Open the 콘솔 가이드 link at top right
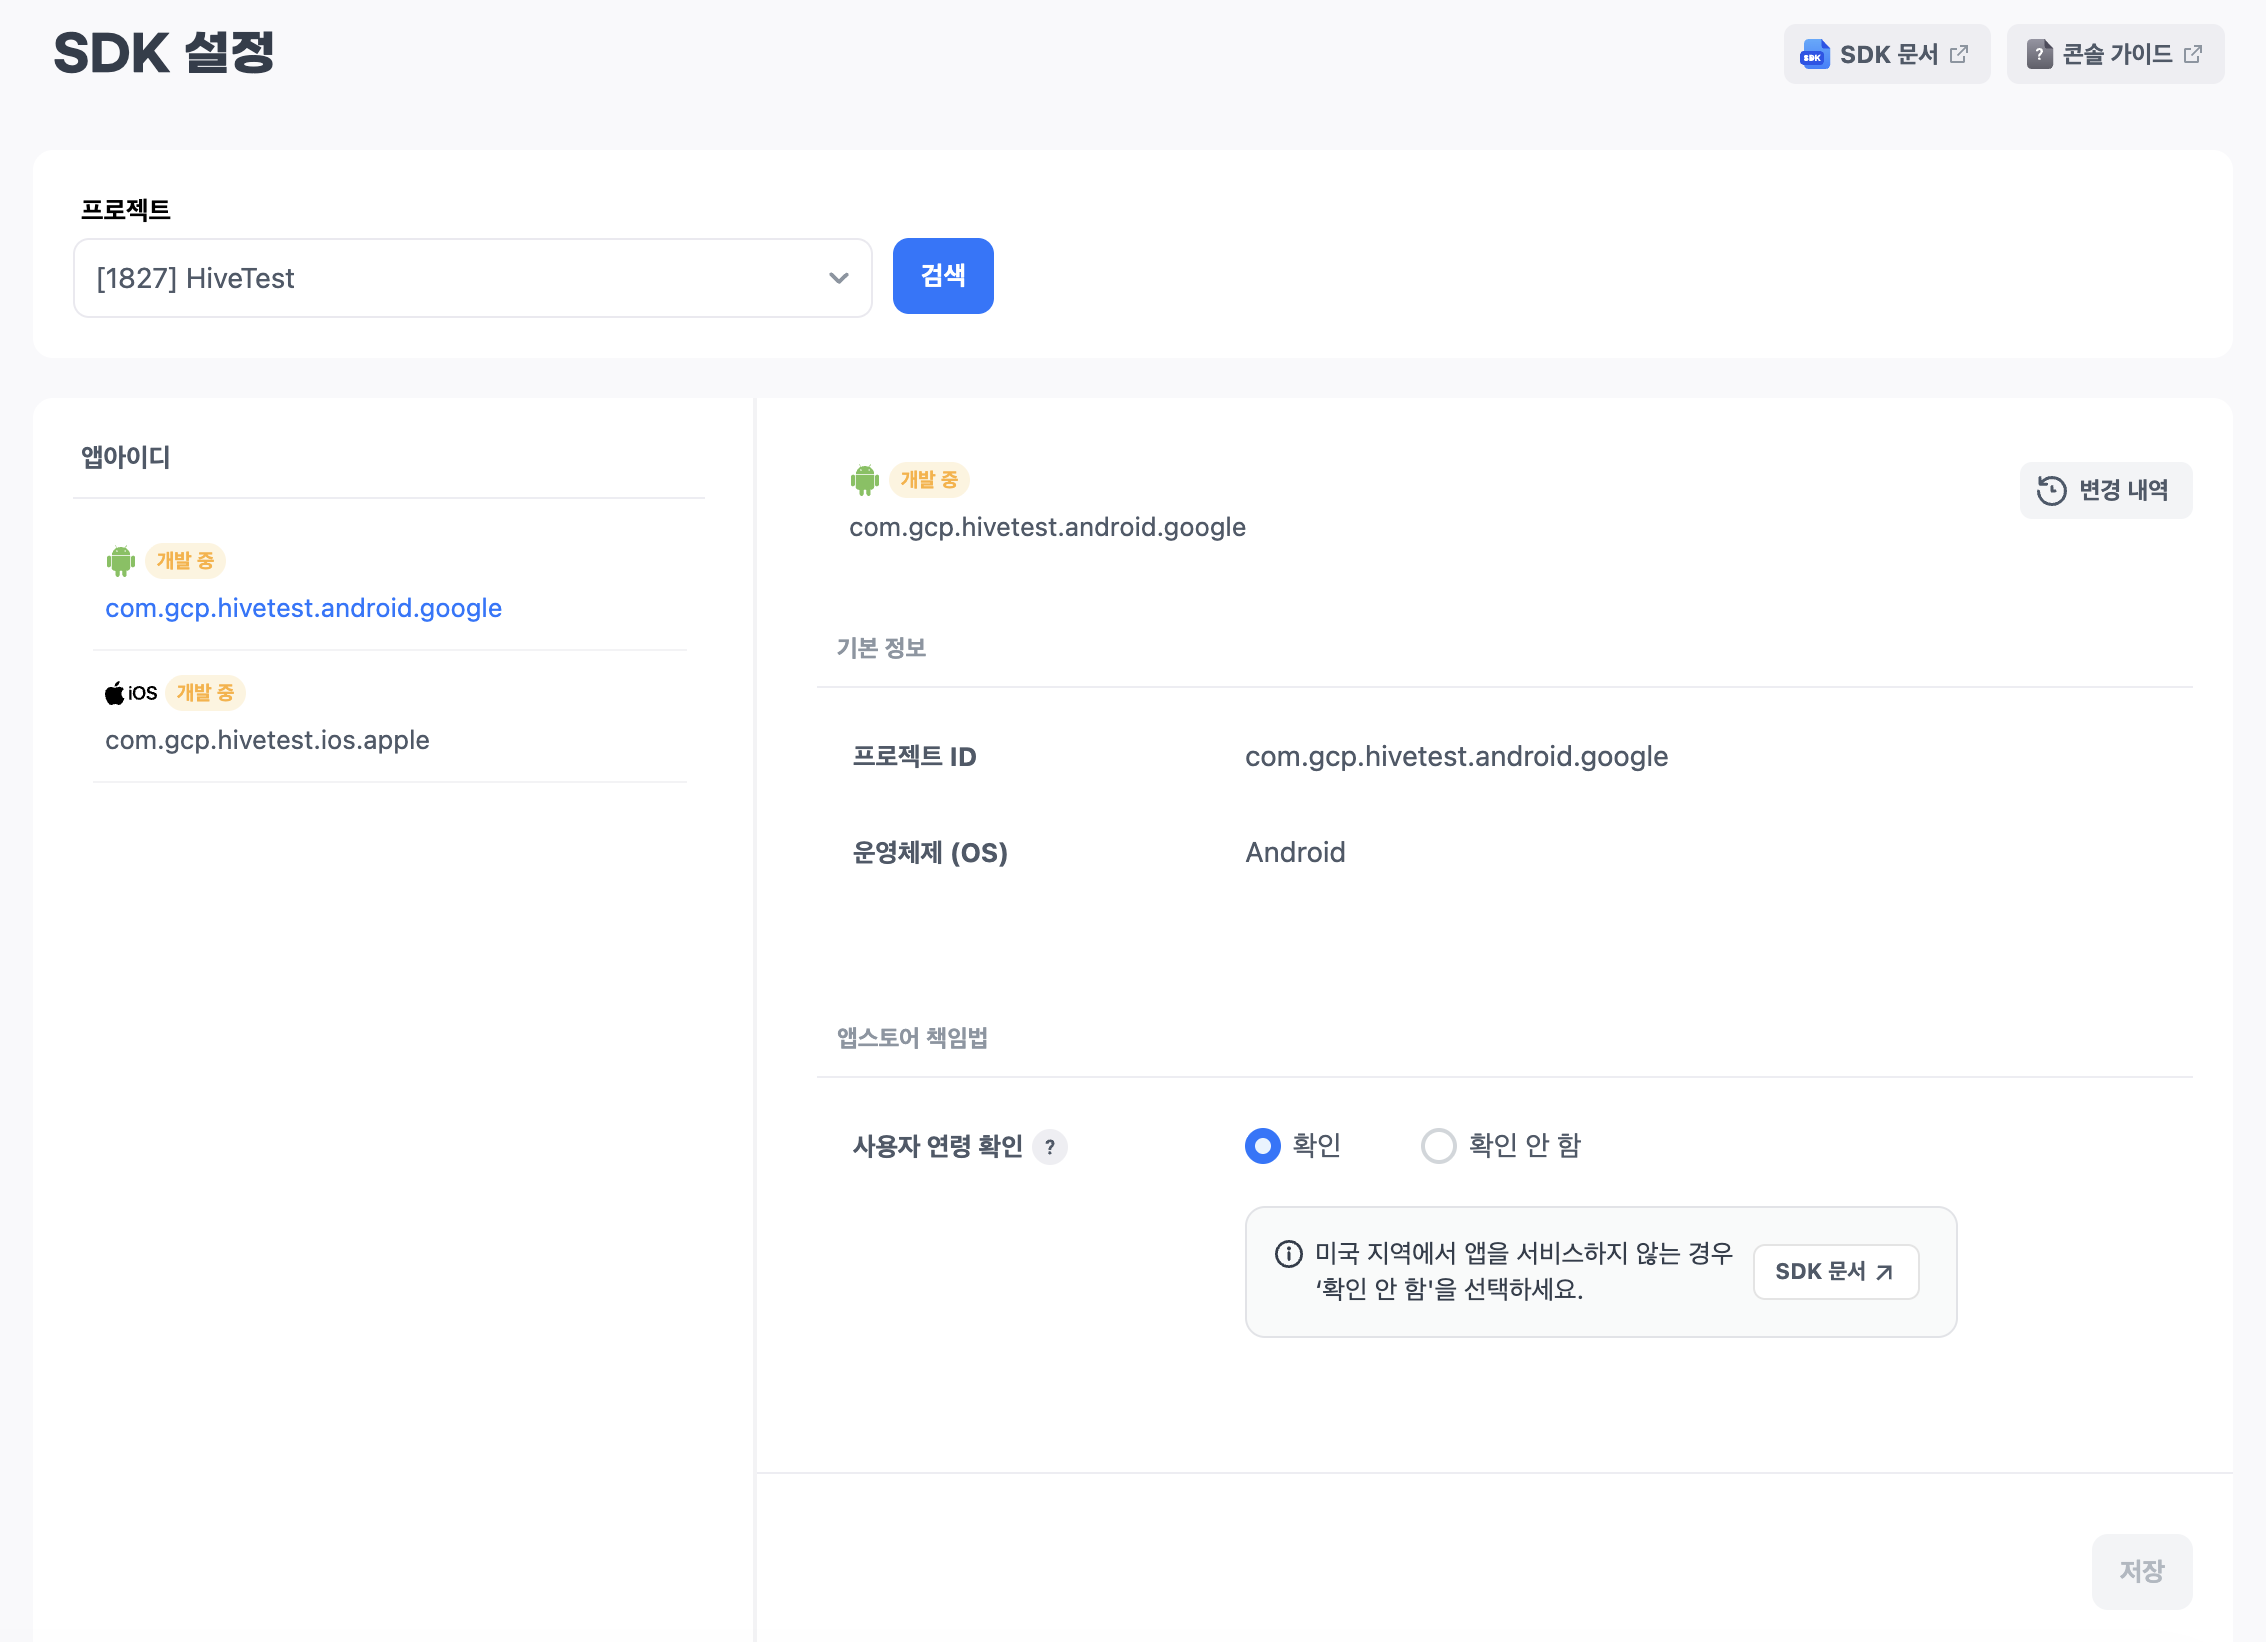The image size is (2266, 1642). 2115,55
